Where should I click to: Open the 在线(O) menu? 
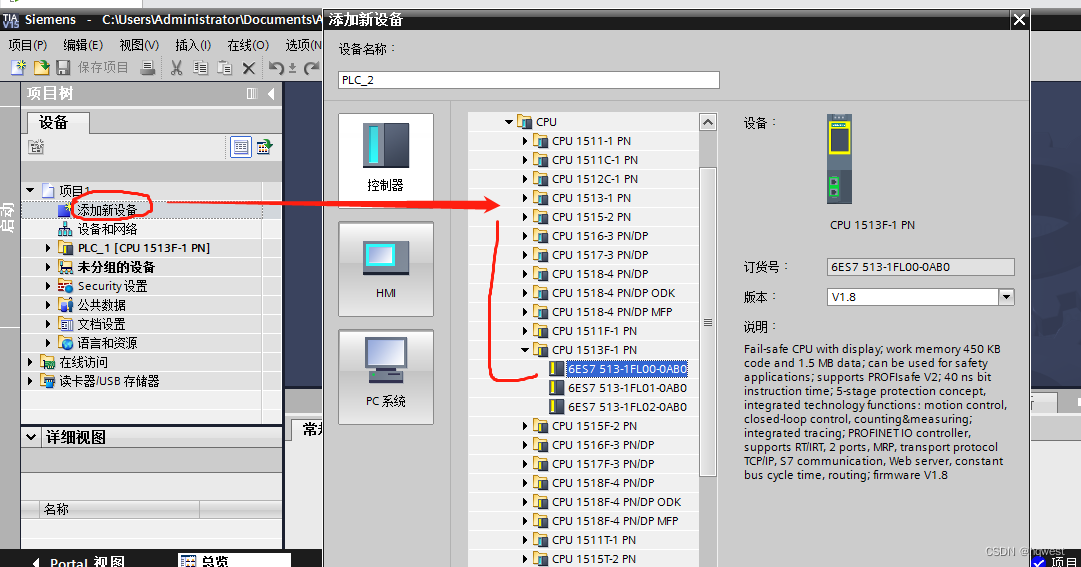pyautogui.click(x=248, y=45)
